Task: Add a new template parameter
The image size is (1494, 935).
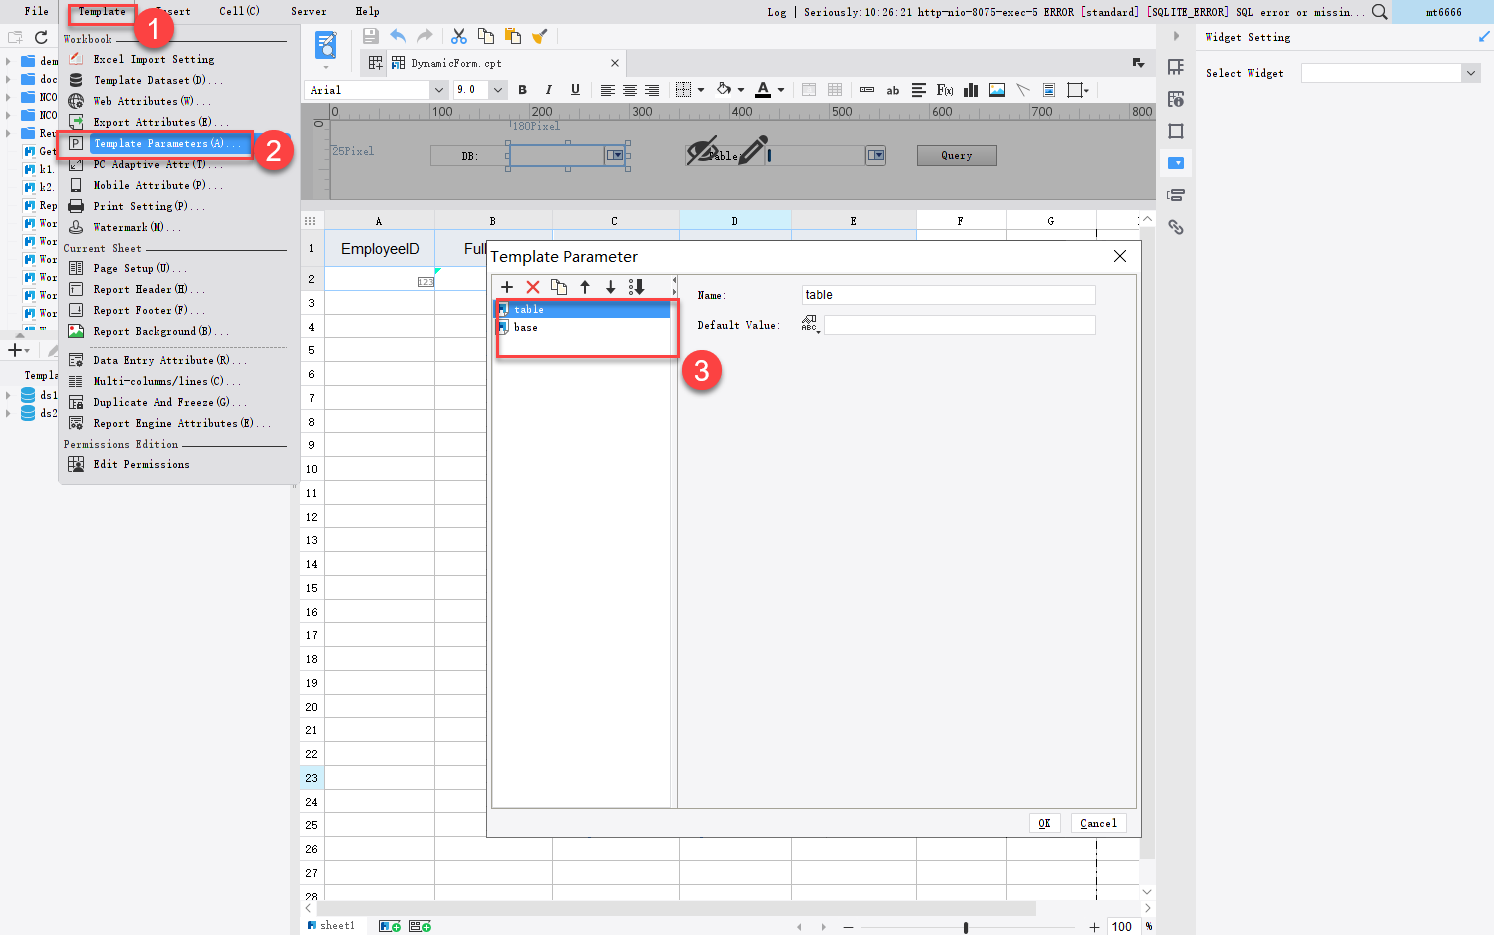Action: tap(507, 287)
